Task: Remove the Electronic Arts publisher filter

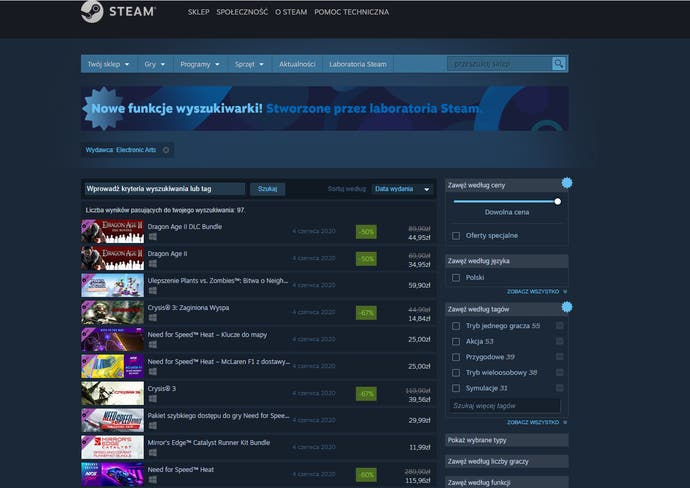Action: coord(166,150)
